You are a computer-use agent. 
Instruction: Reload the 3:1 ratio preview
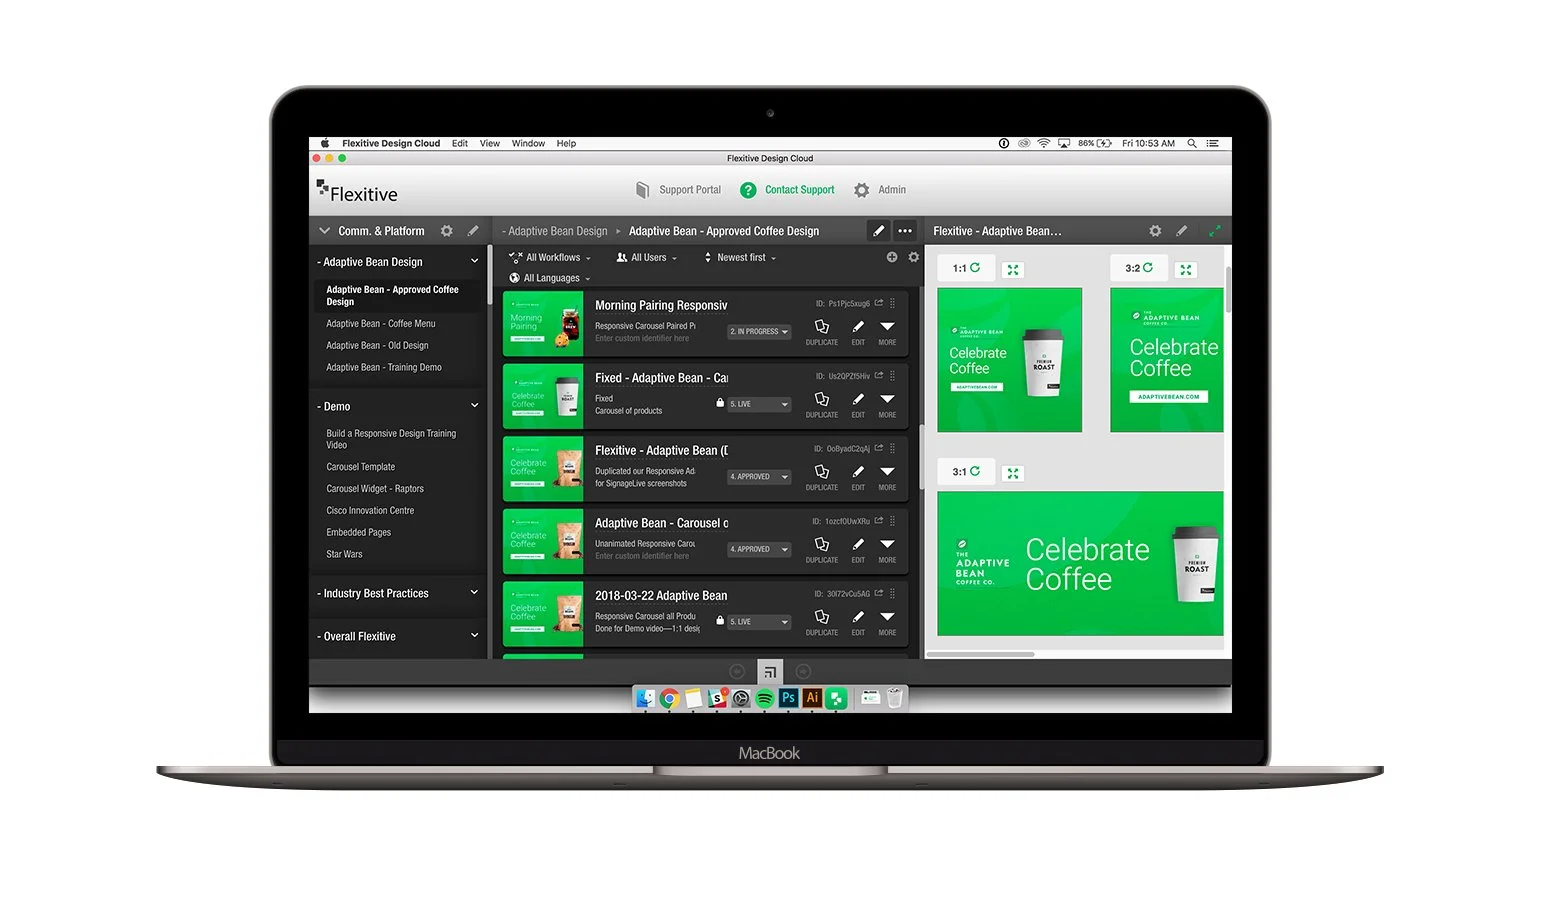[975, 471]
